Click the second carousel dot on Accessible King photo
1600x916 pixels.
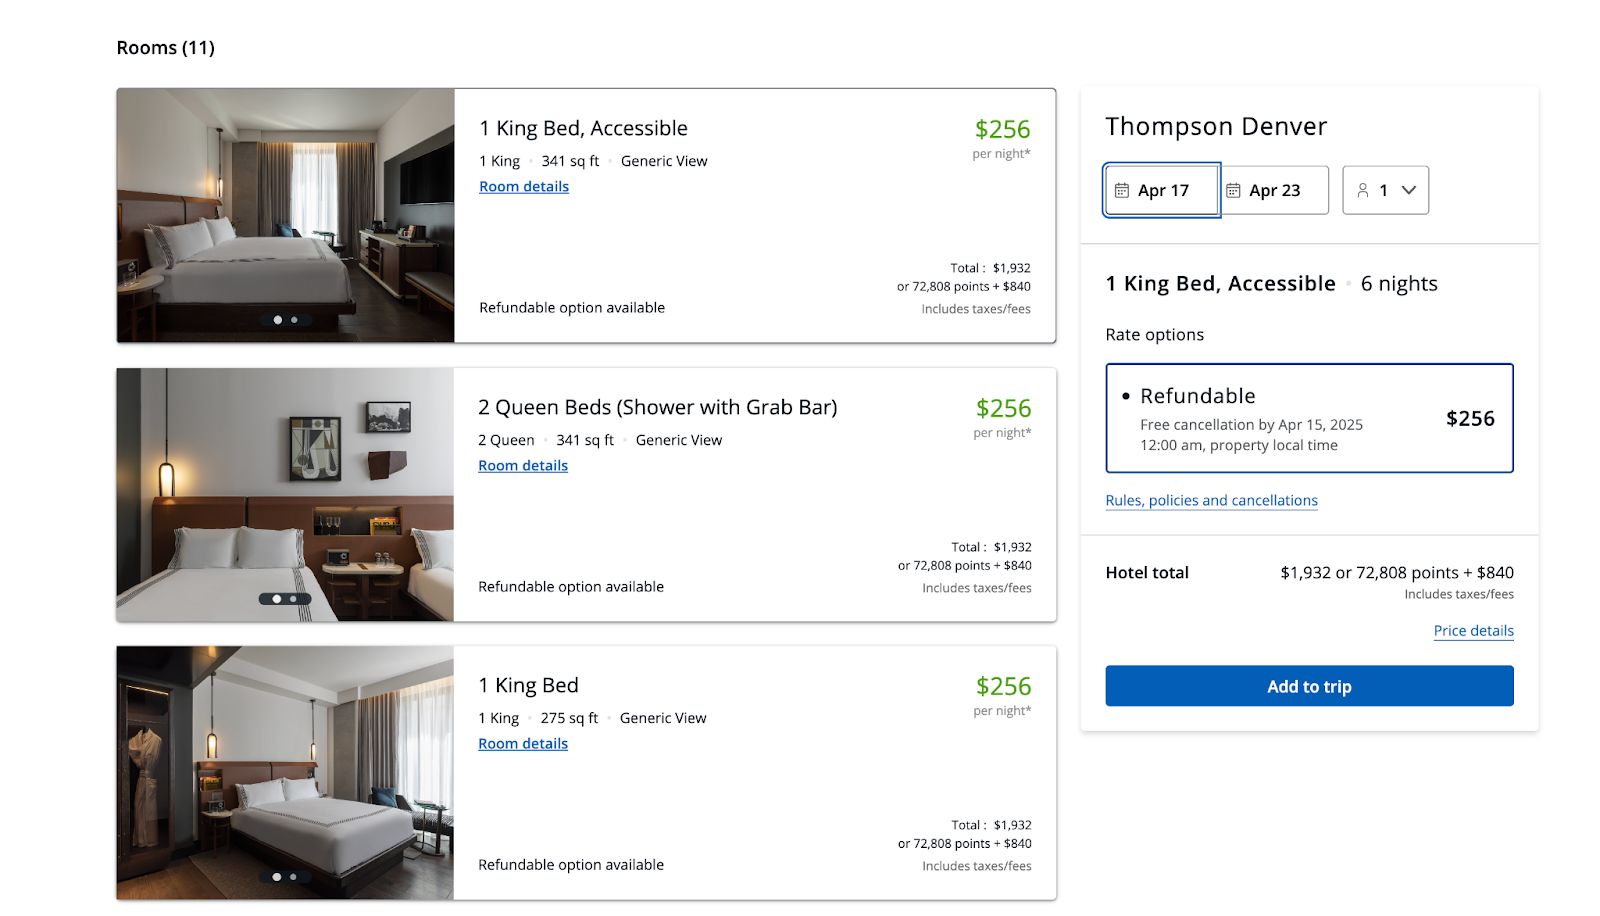[293, 320]
